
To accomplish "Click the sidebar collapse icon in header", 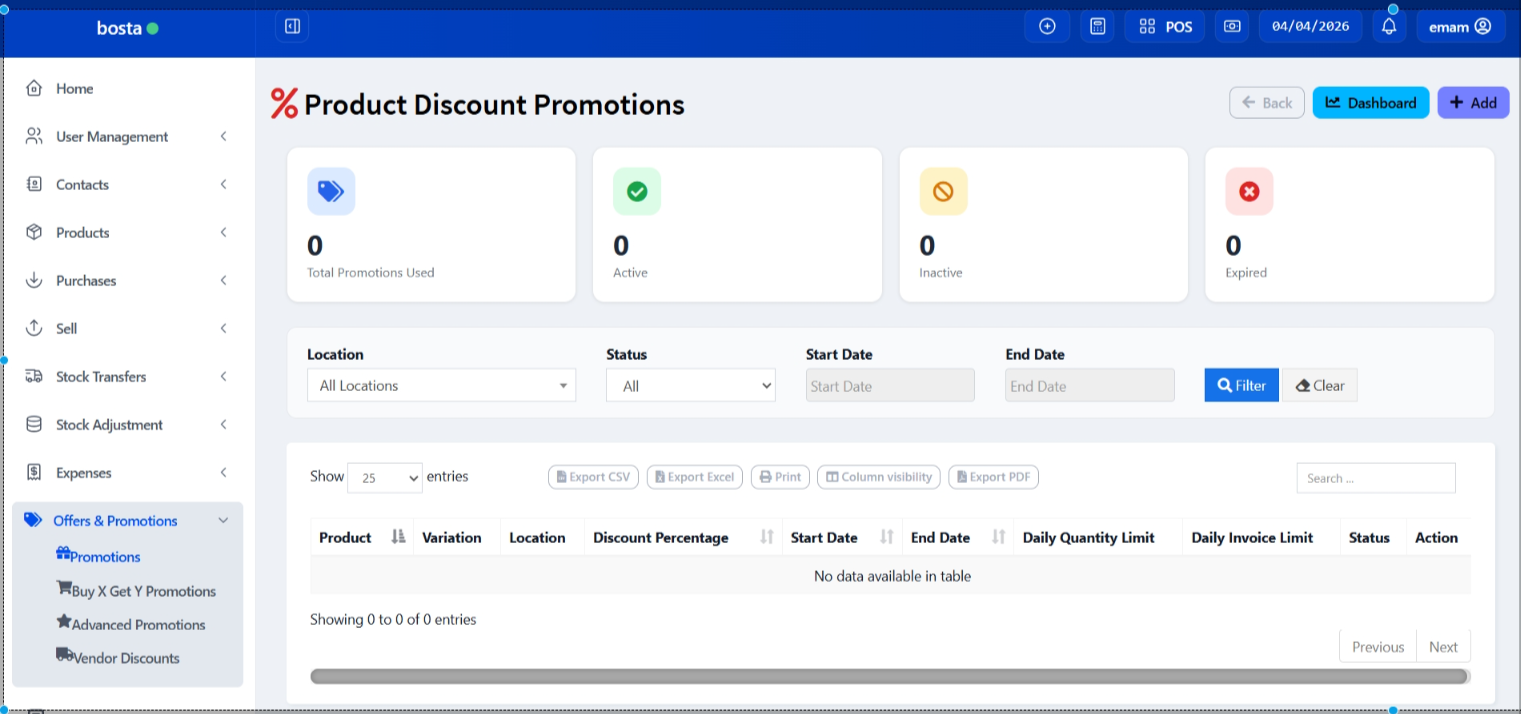I will click(292, 27).
